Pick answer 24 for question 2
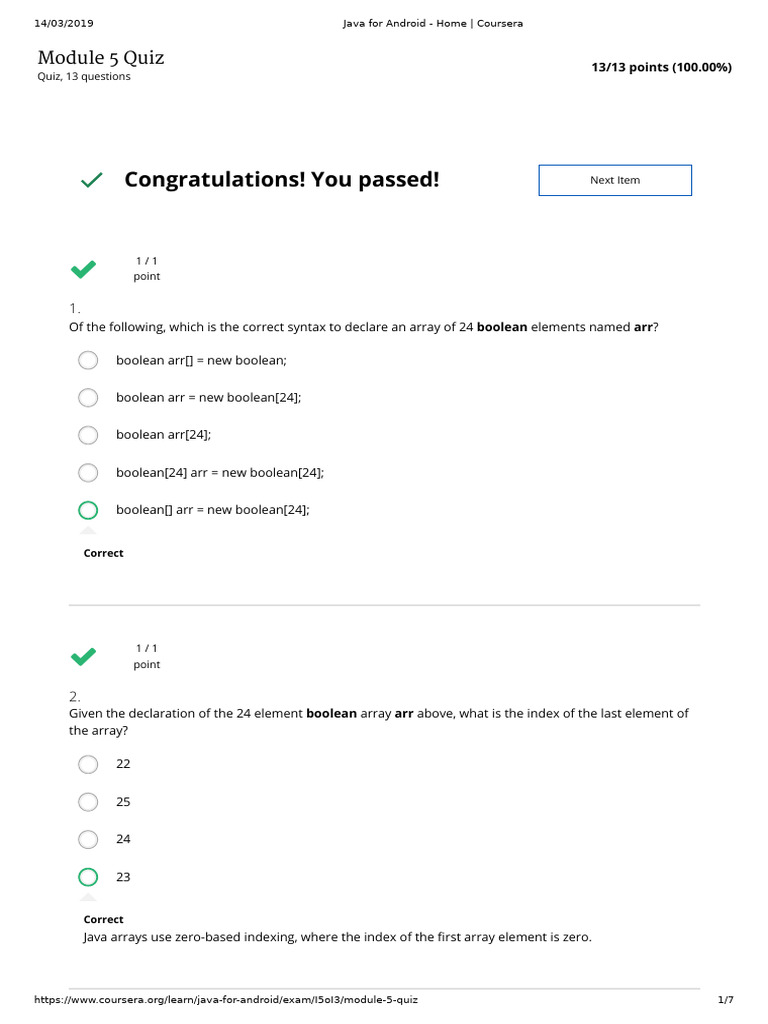768x1024 pixels. [x=88, y=839]
